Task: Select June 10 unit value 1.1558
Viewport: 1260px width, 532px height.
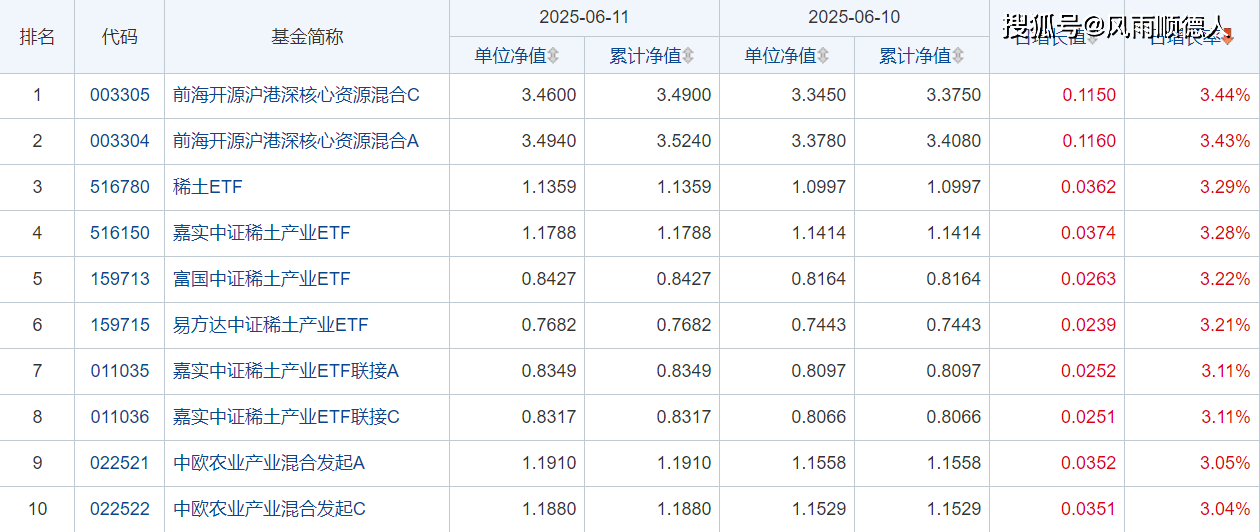Action: tap(819, 464)
